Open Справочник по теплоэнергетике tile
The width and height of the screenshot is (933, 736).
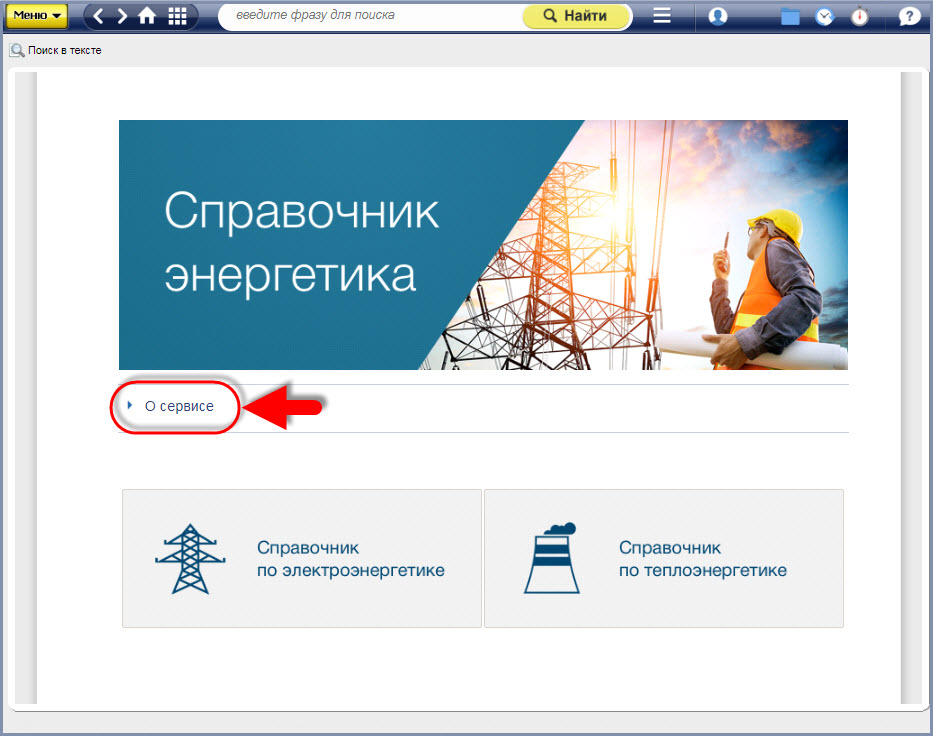pos(664,559)
